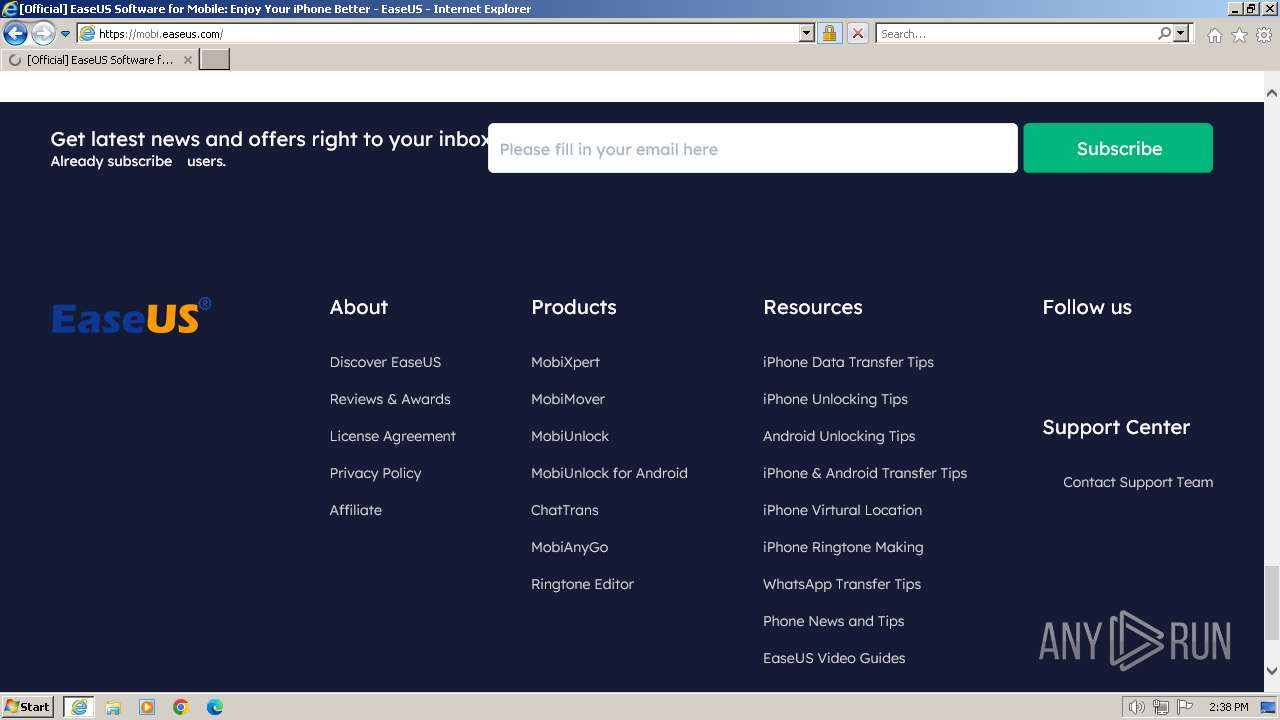The image size is (1280, 720).
Task: Open MobiXpert product link
Action: 565,362
